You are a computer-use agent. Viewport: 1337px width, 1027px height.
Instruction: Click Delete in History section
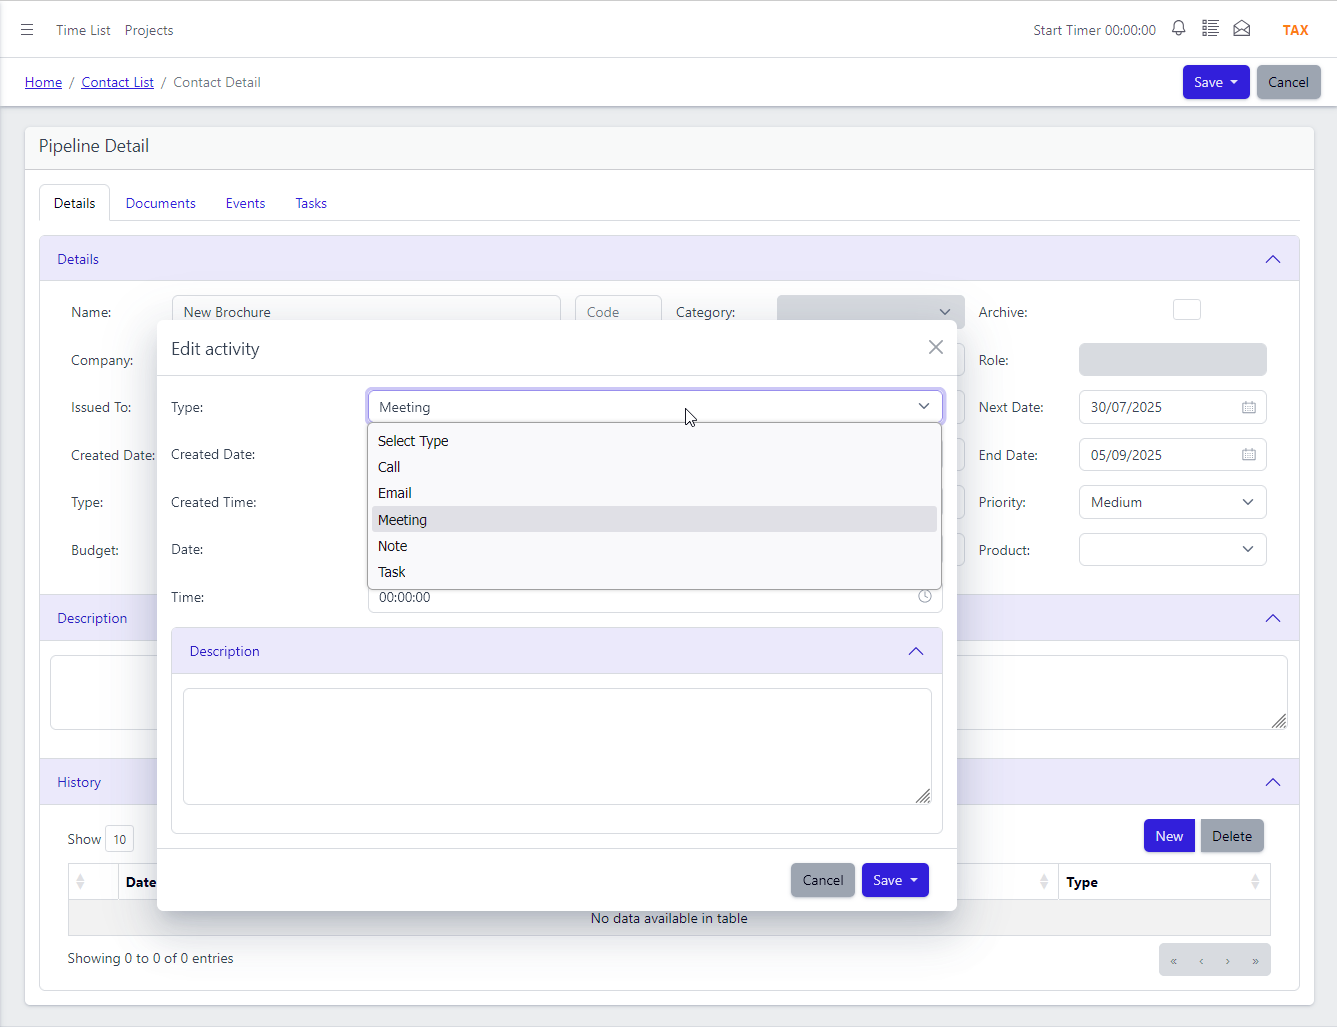click(x=1232, y=836)
